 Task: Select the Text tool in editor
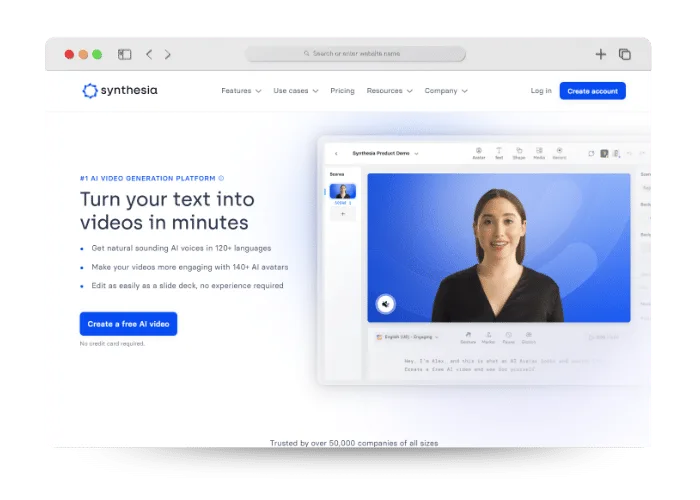[499, 153]
